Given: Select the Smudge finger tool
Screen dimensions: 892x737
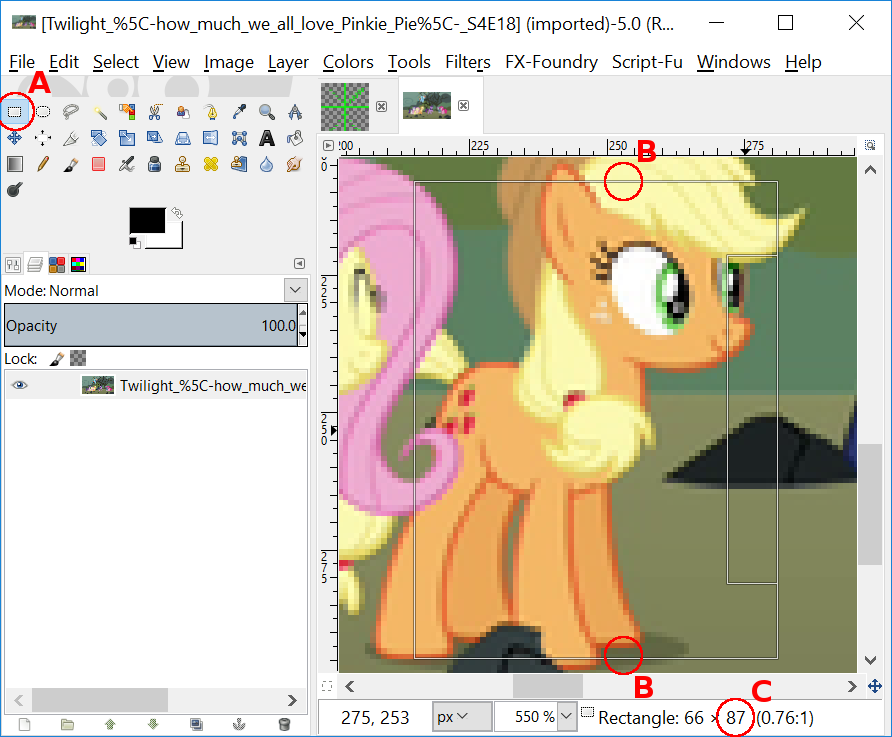Looking at the screenshot, I should tap(295, 164).
